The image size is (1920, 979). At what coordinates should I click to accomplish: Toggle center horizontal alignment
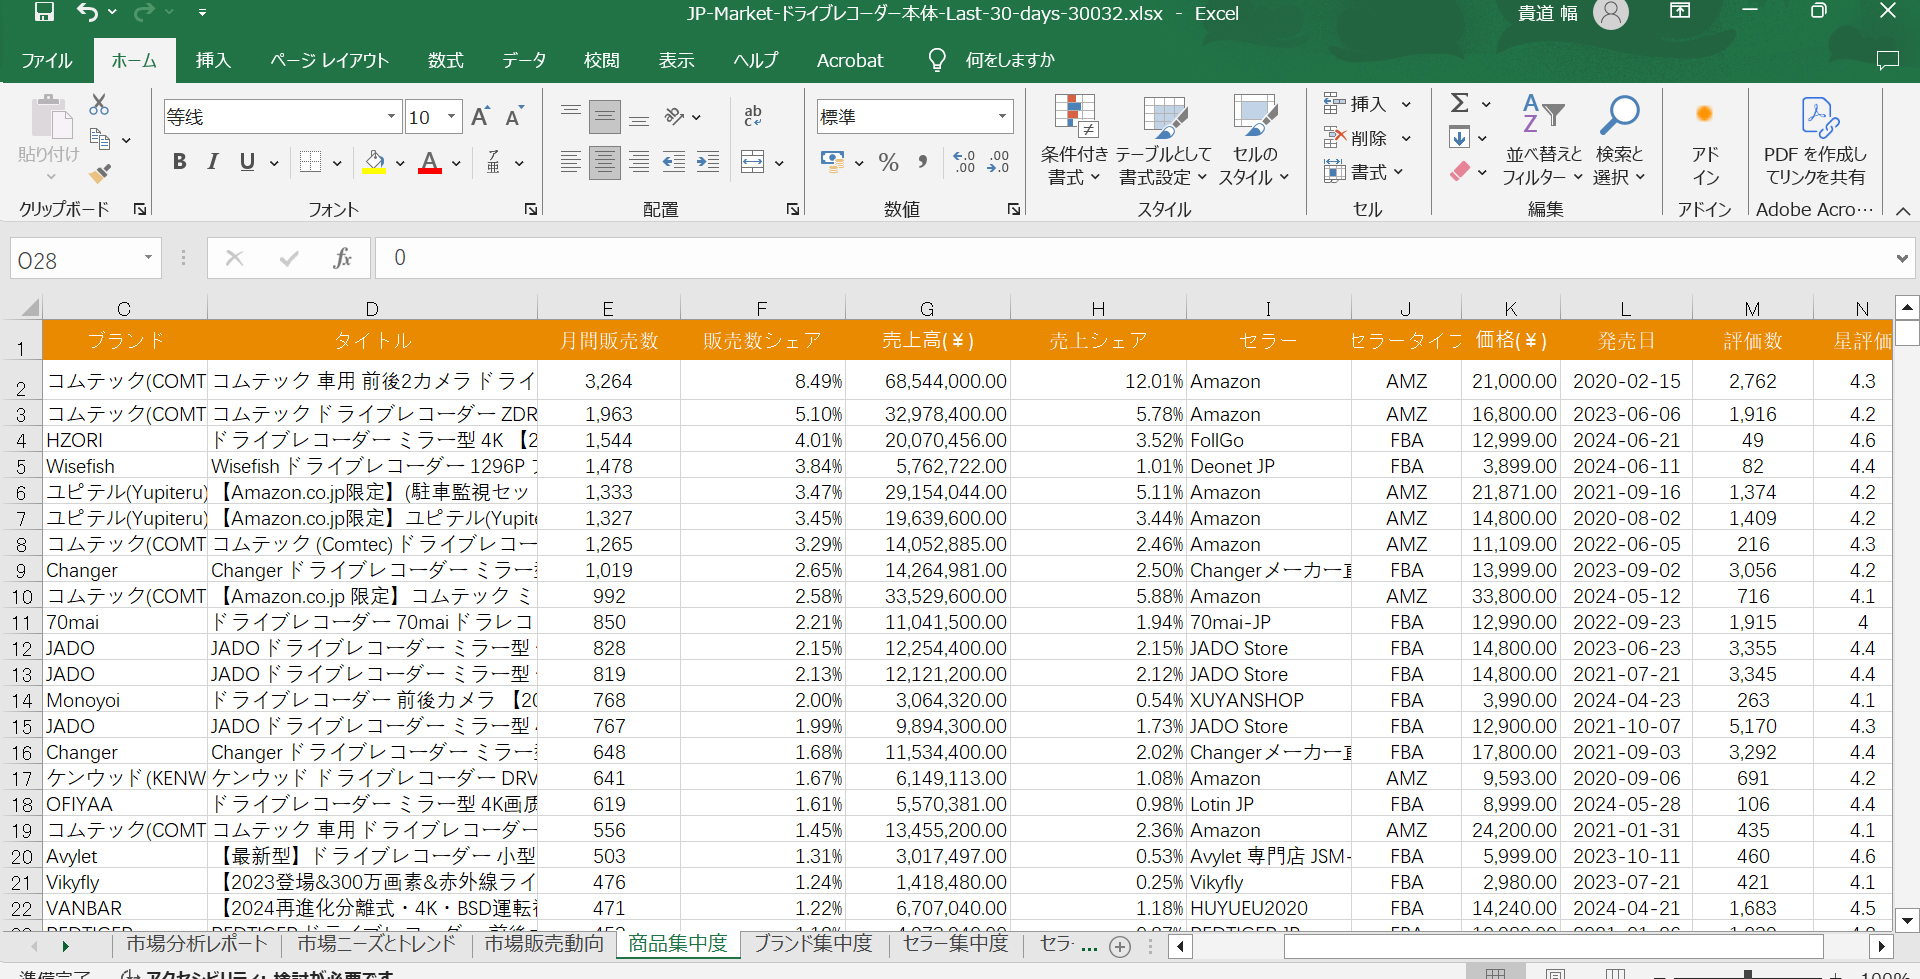[x=604, y=162]
